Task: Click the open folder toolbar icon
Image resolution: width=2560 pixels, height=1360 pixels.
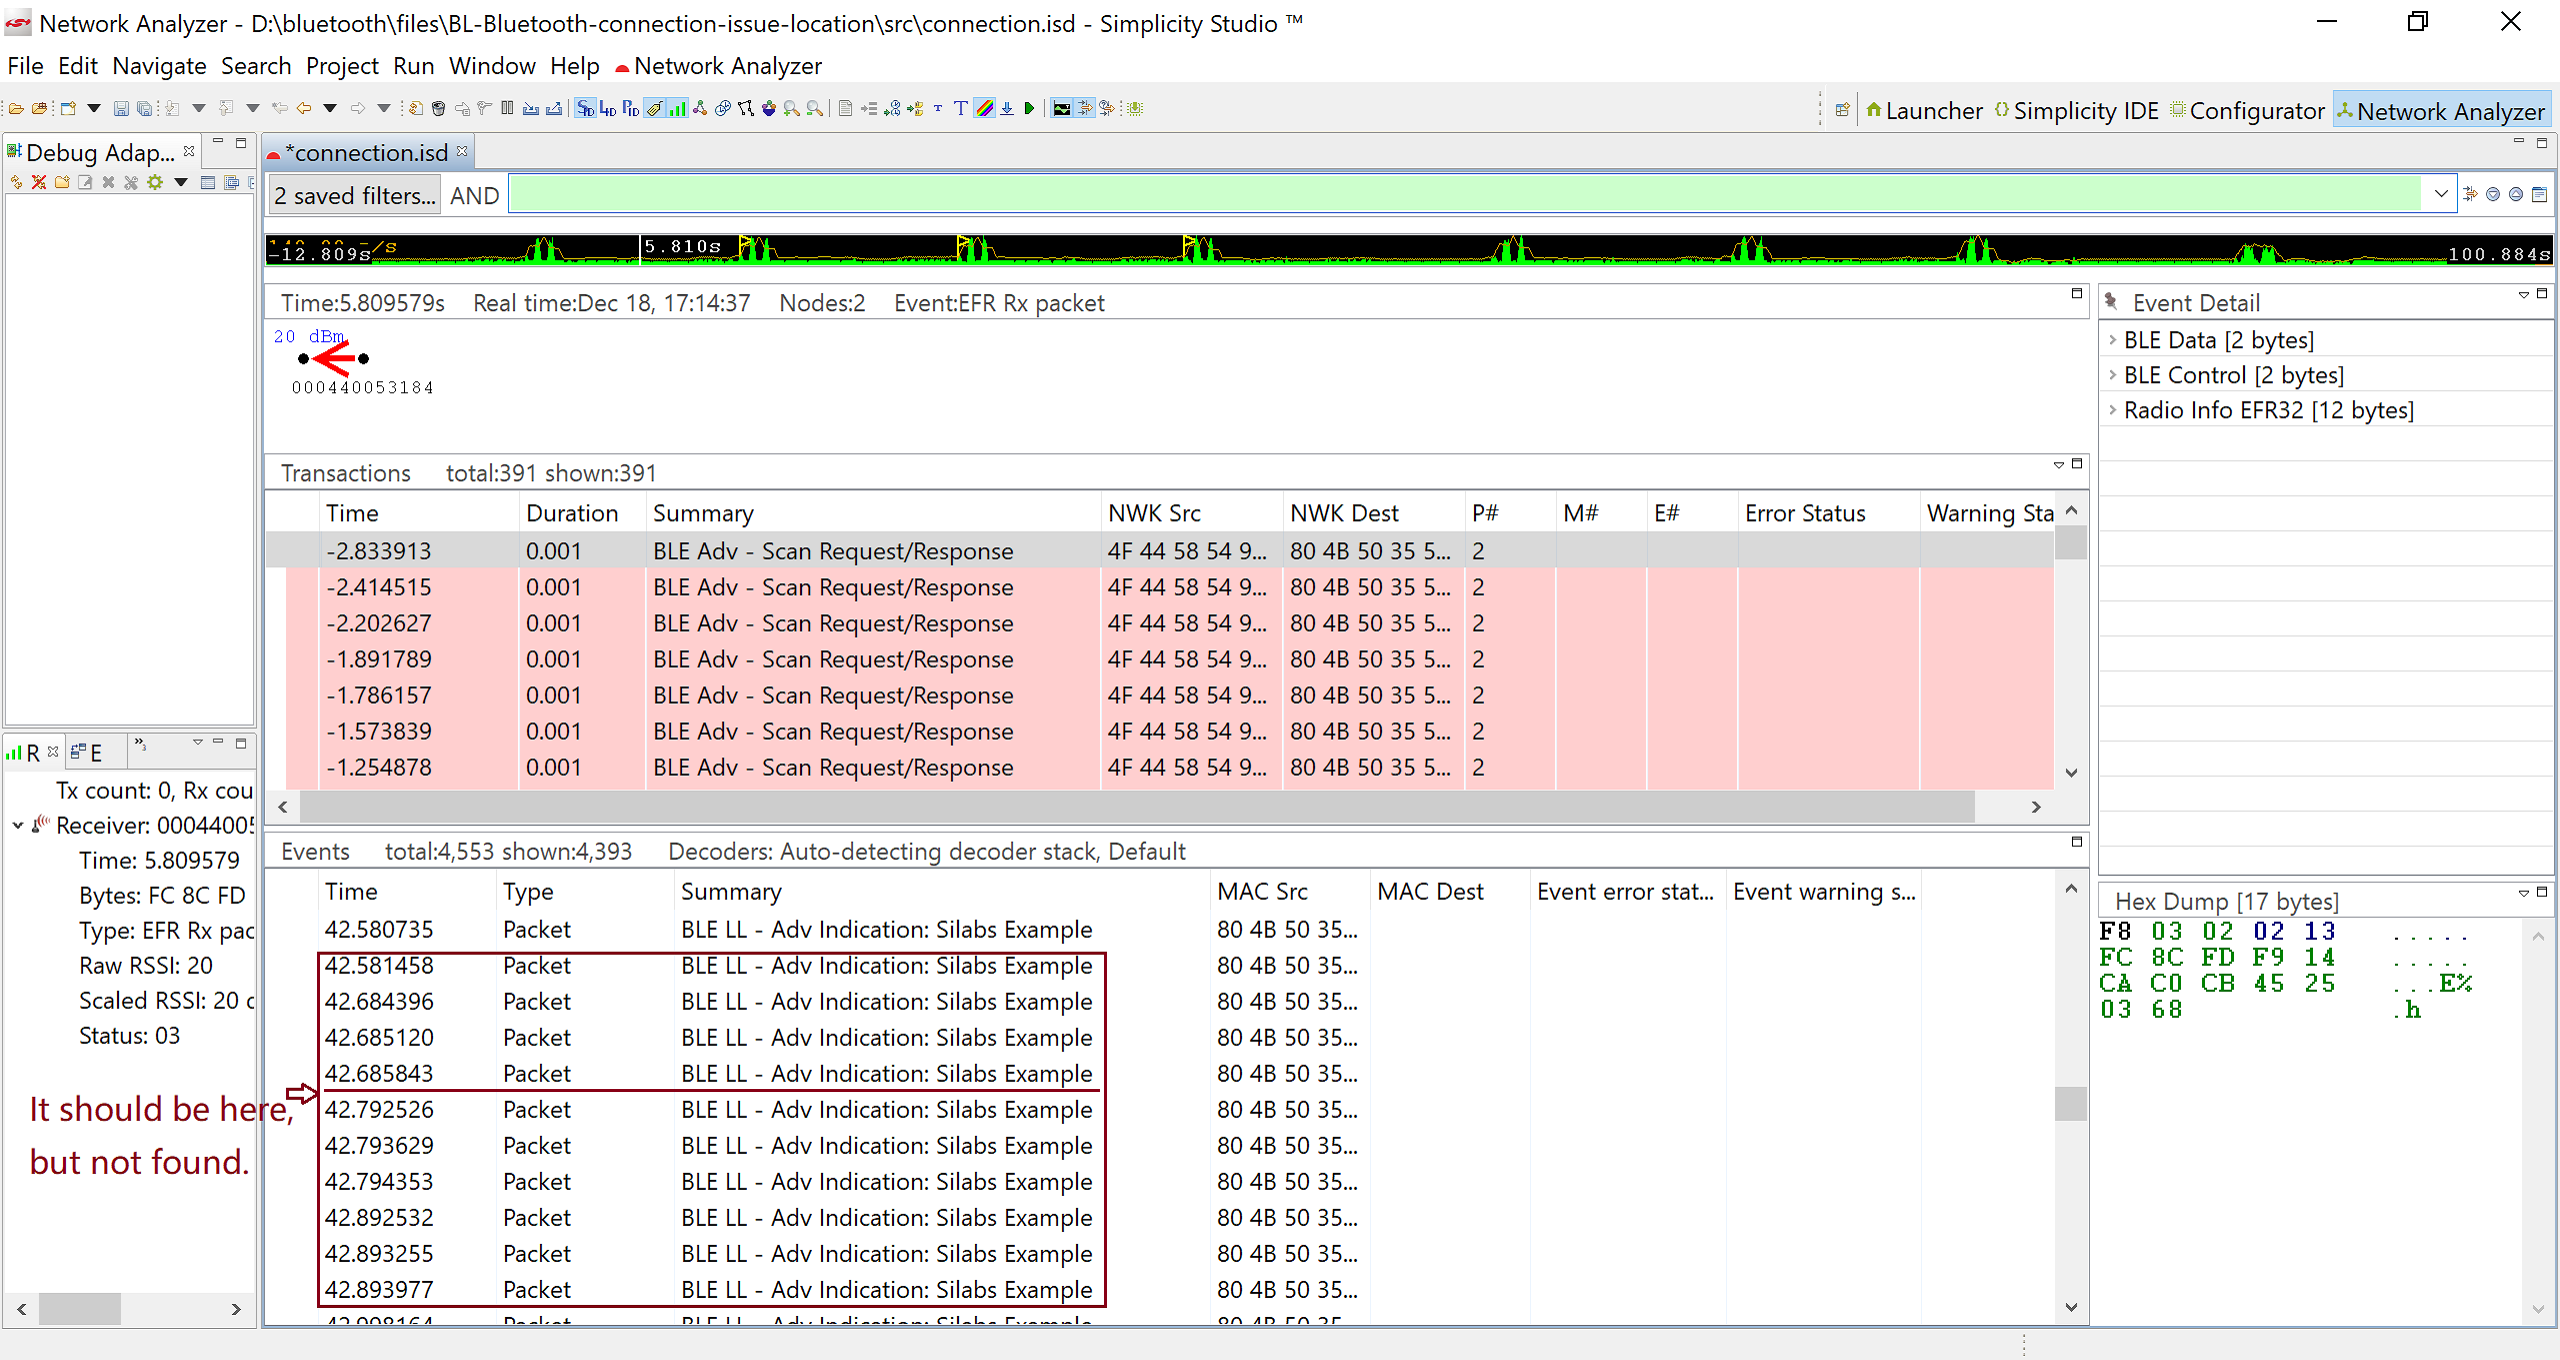Action: click(x=16, y=108)
